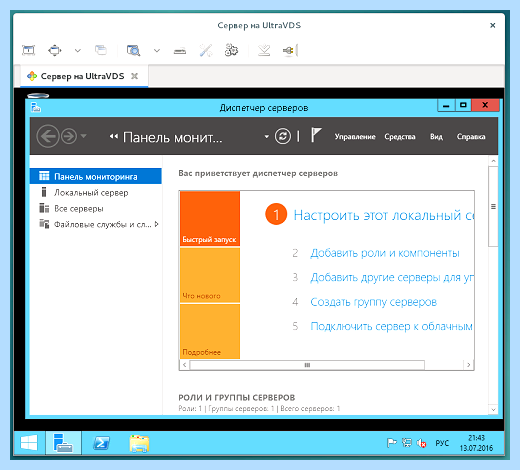The image size is (520, 470).
Task: Click Server Manager icon in the taskbar
Action: click(x=63, y=443)
